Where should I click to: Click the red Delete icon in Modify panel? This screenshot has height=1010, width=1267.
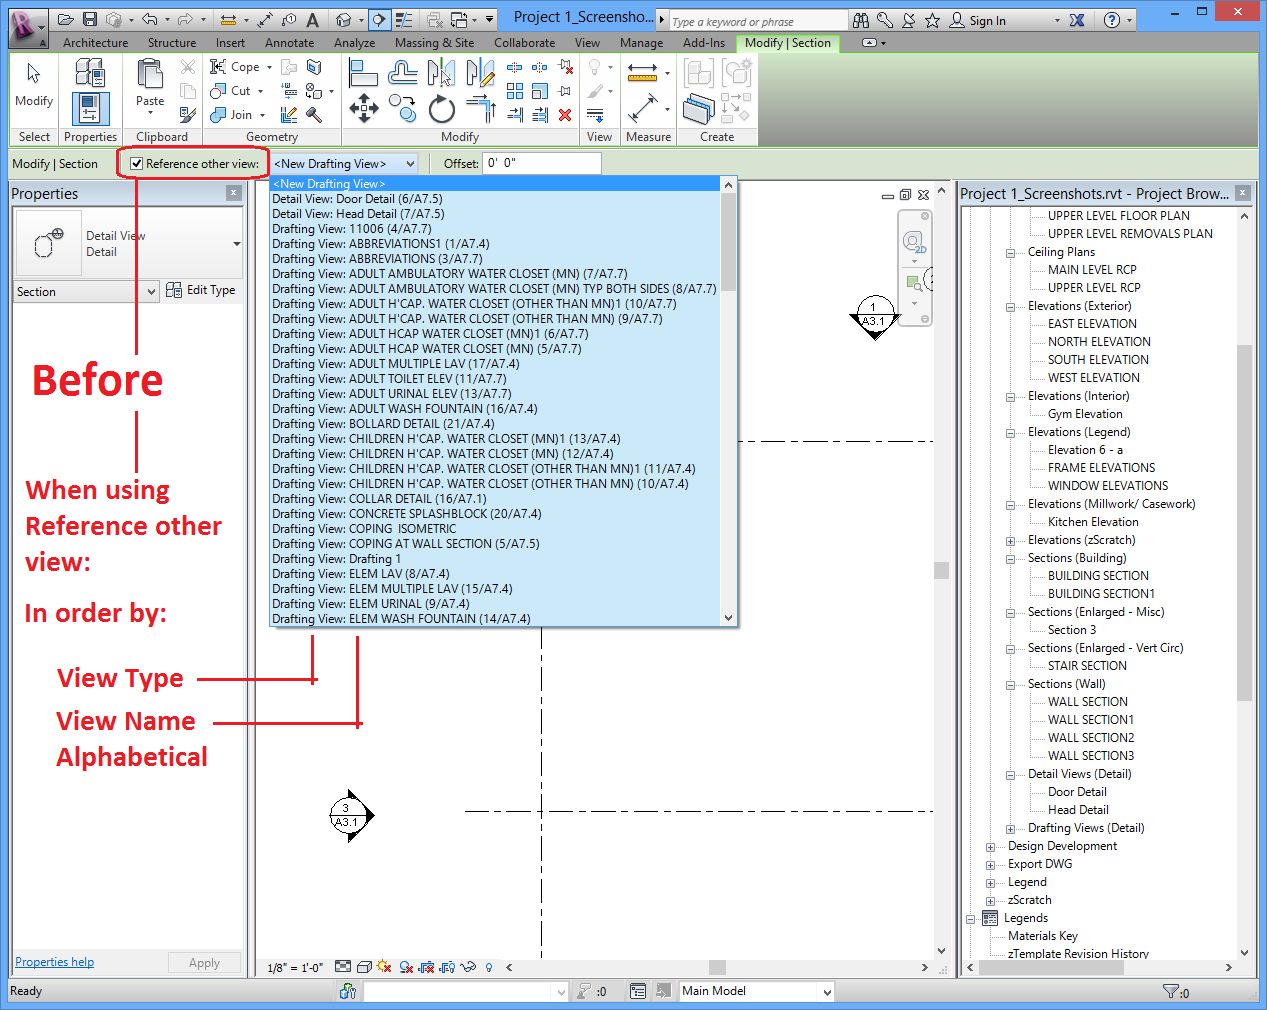[x=565, y=115]
